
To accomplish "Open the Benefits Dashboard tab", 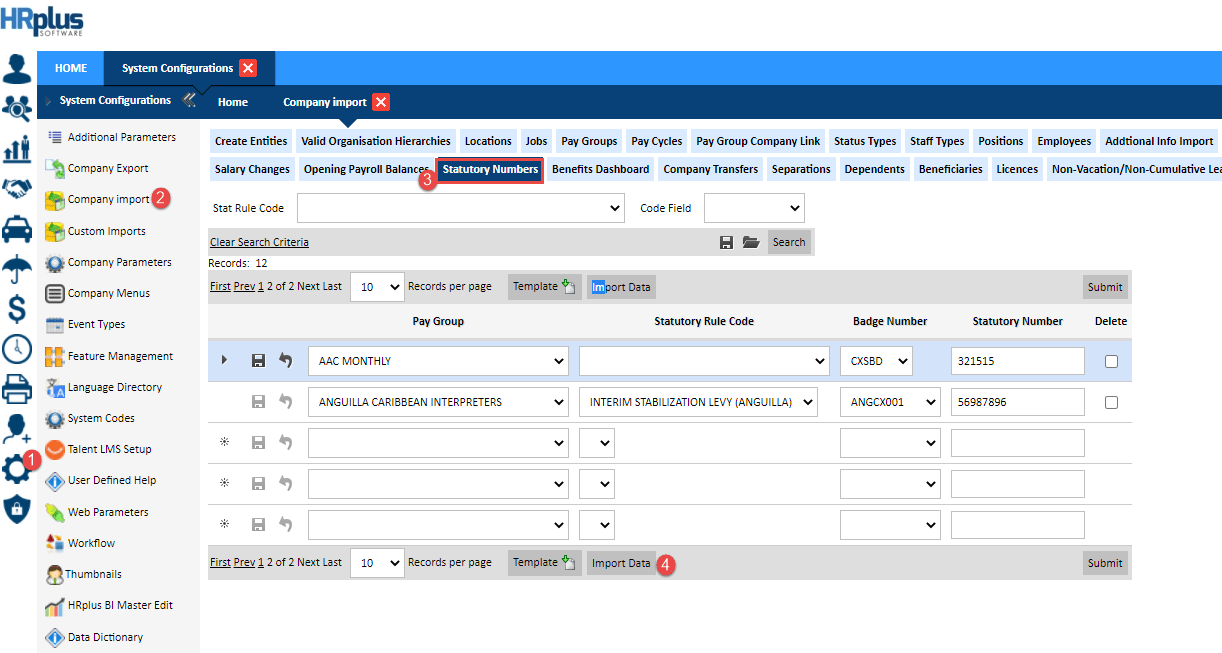I will tap(600, 169).
